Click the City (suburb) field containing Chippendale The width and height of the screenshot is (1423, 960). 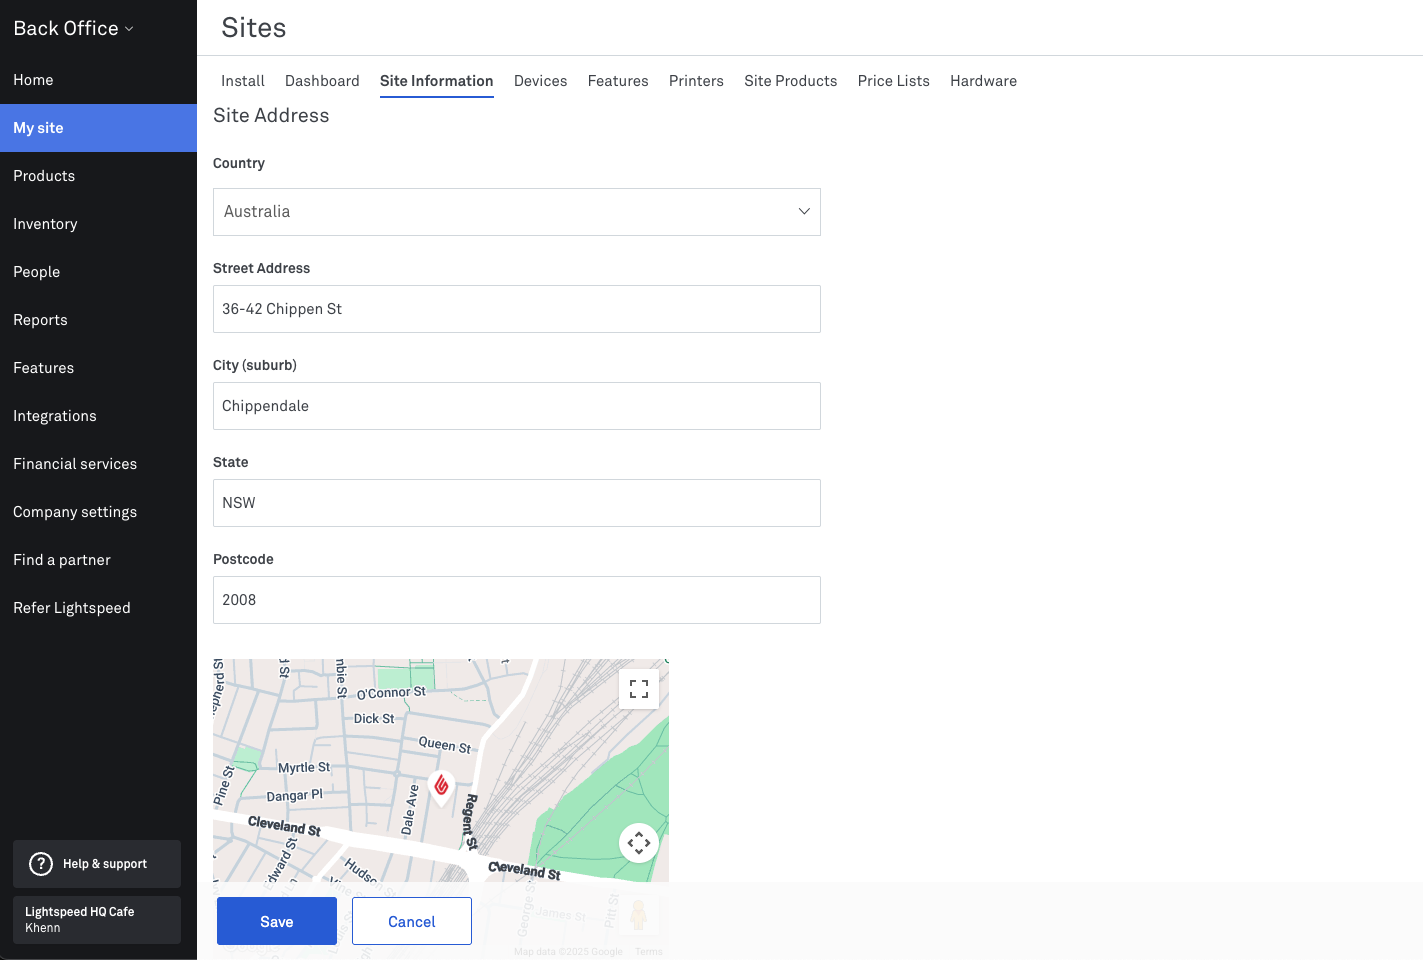517,406
